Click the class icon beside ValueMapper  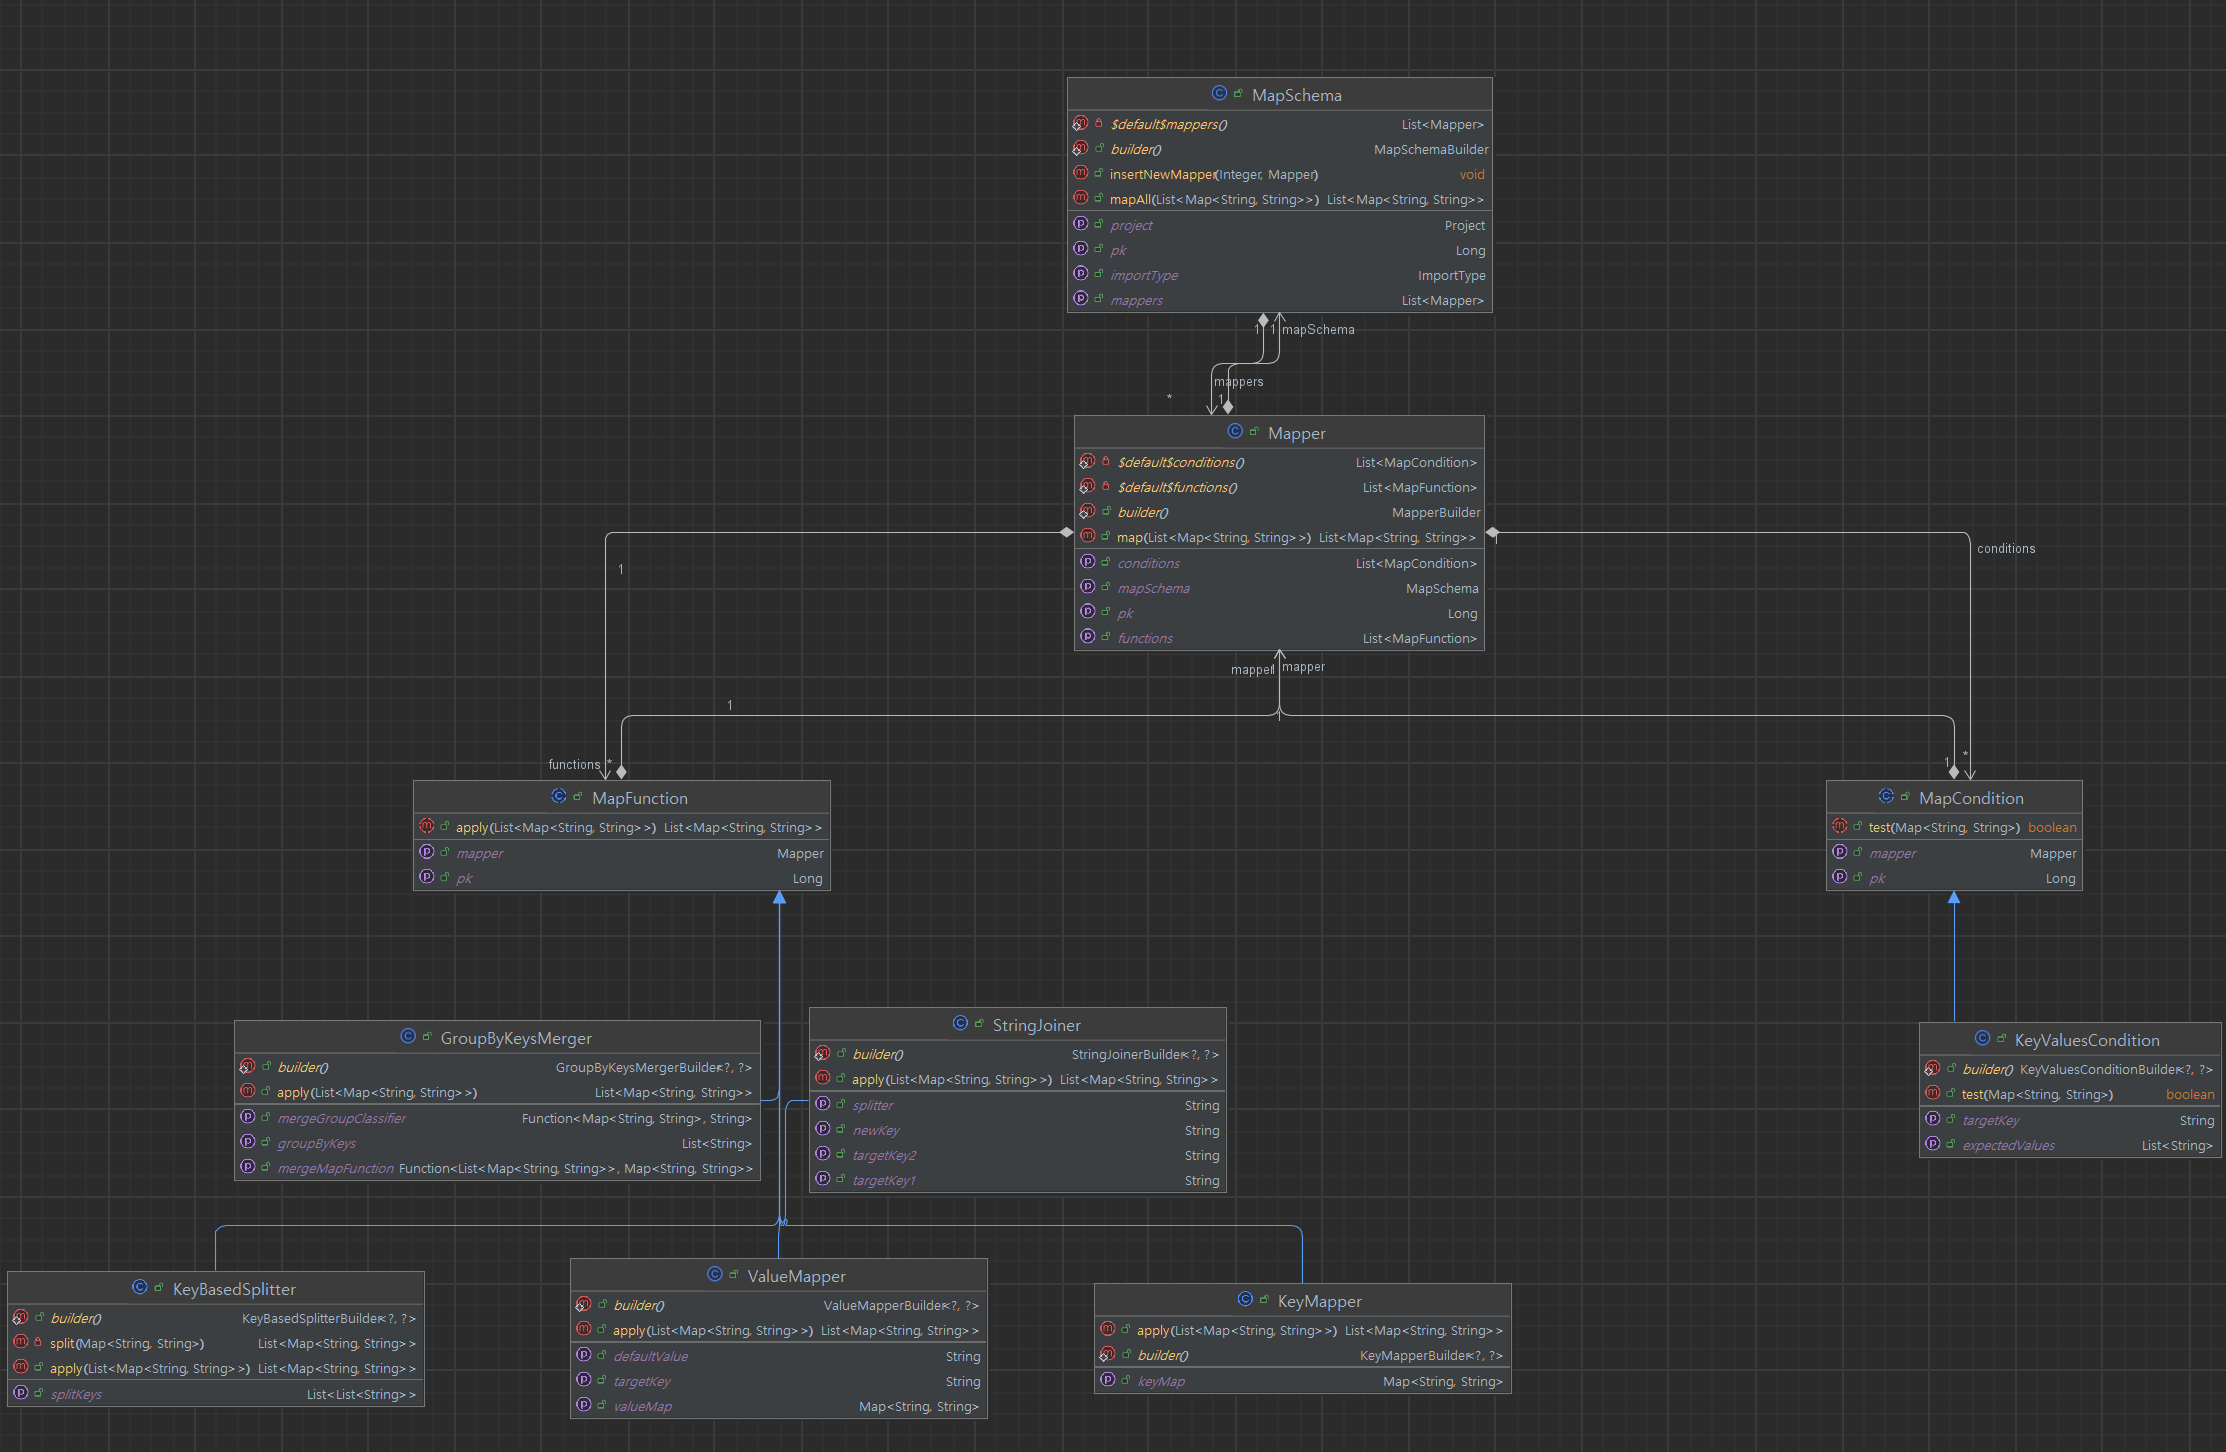pyautogui.click(x=715, y=1275)
